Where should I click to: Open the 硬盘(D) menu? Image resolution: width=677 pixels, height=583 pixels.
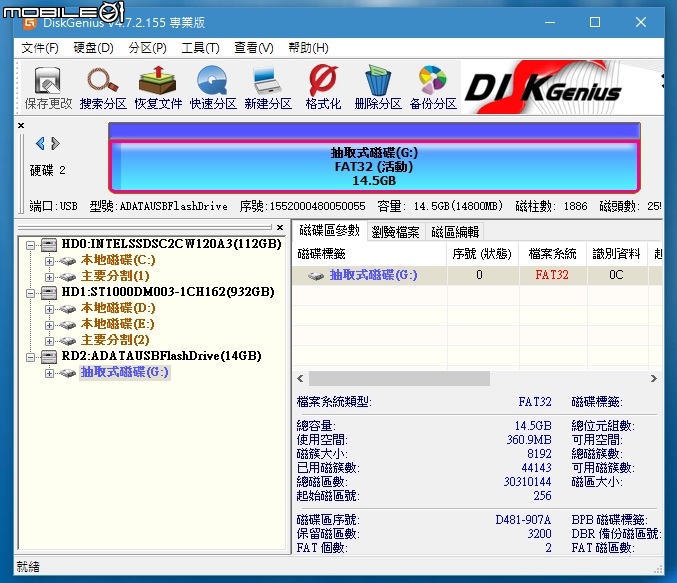pyautogui.click(x=93, y=48)
